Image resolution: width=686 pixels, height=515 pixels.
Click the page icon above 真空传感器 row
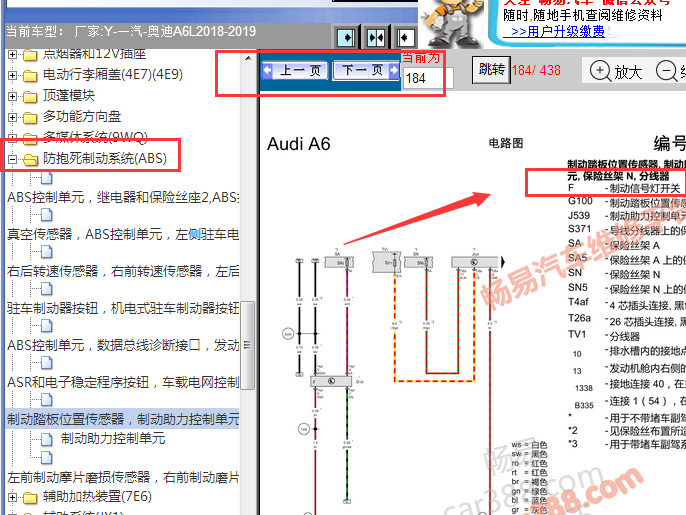click(x=46, y=215)
